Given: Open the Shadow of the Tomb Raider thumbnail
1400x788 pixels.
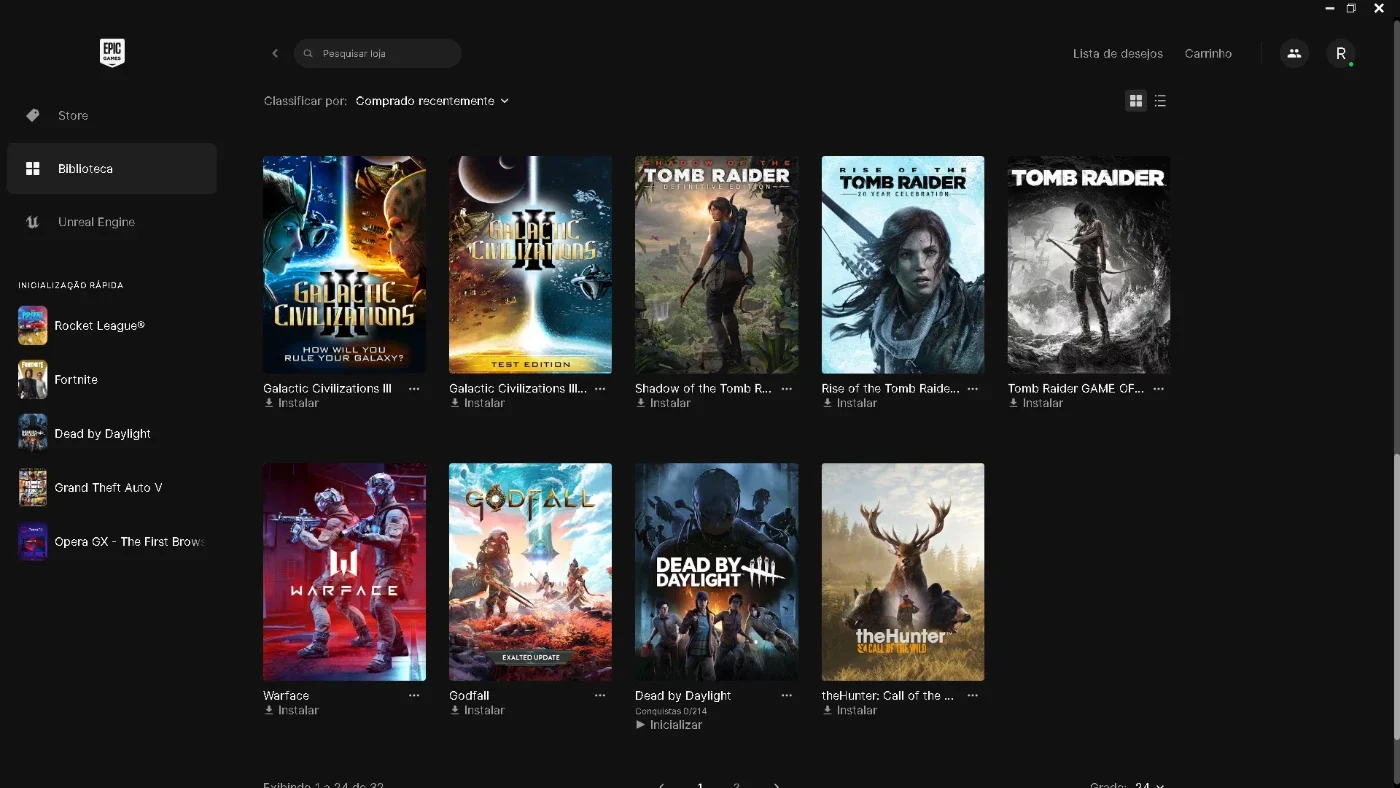Looking at the screenshot, I should (x=717, y=265).
